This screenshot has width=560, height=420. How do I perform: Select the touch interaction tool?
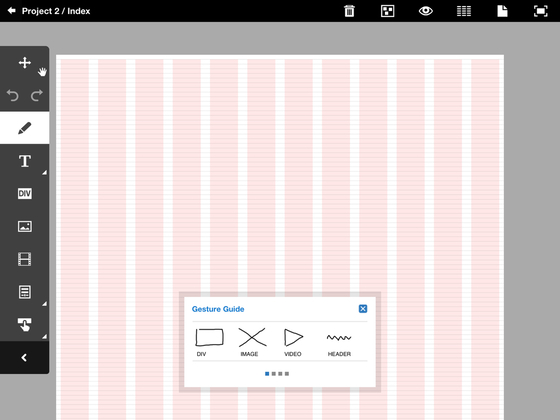25,325
